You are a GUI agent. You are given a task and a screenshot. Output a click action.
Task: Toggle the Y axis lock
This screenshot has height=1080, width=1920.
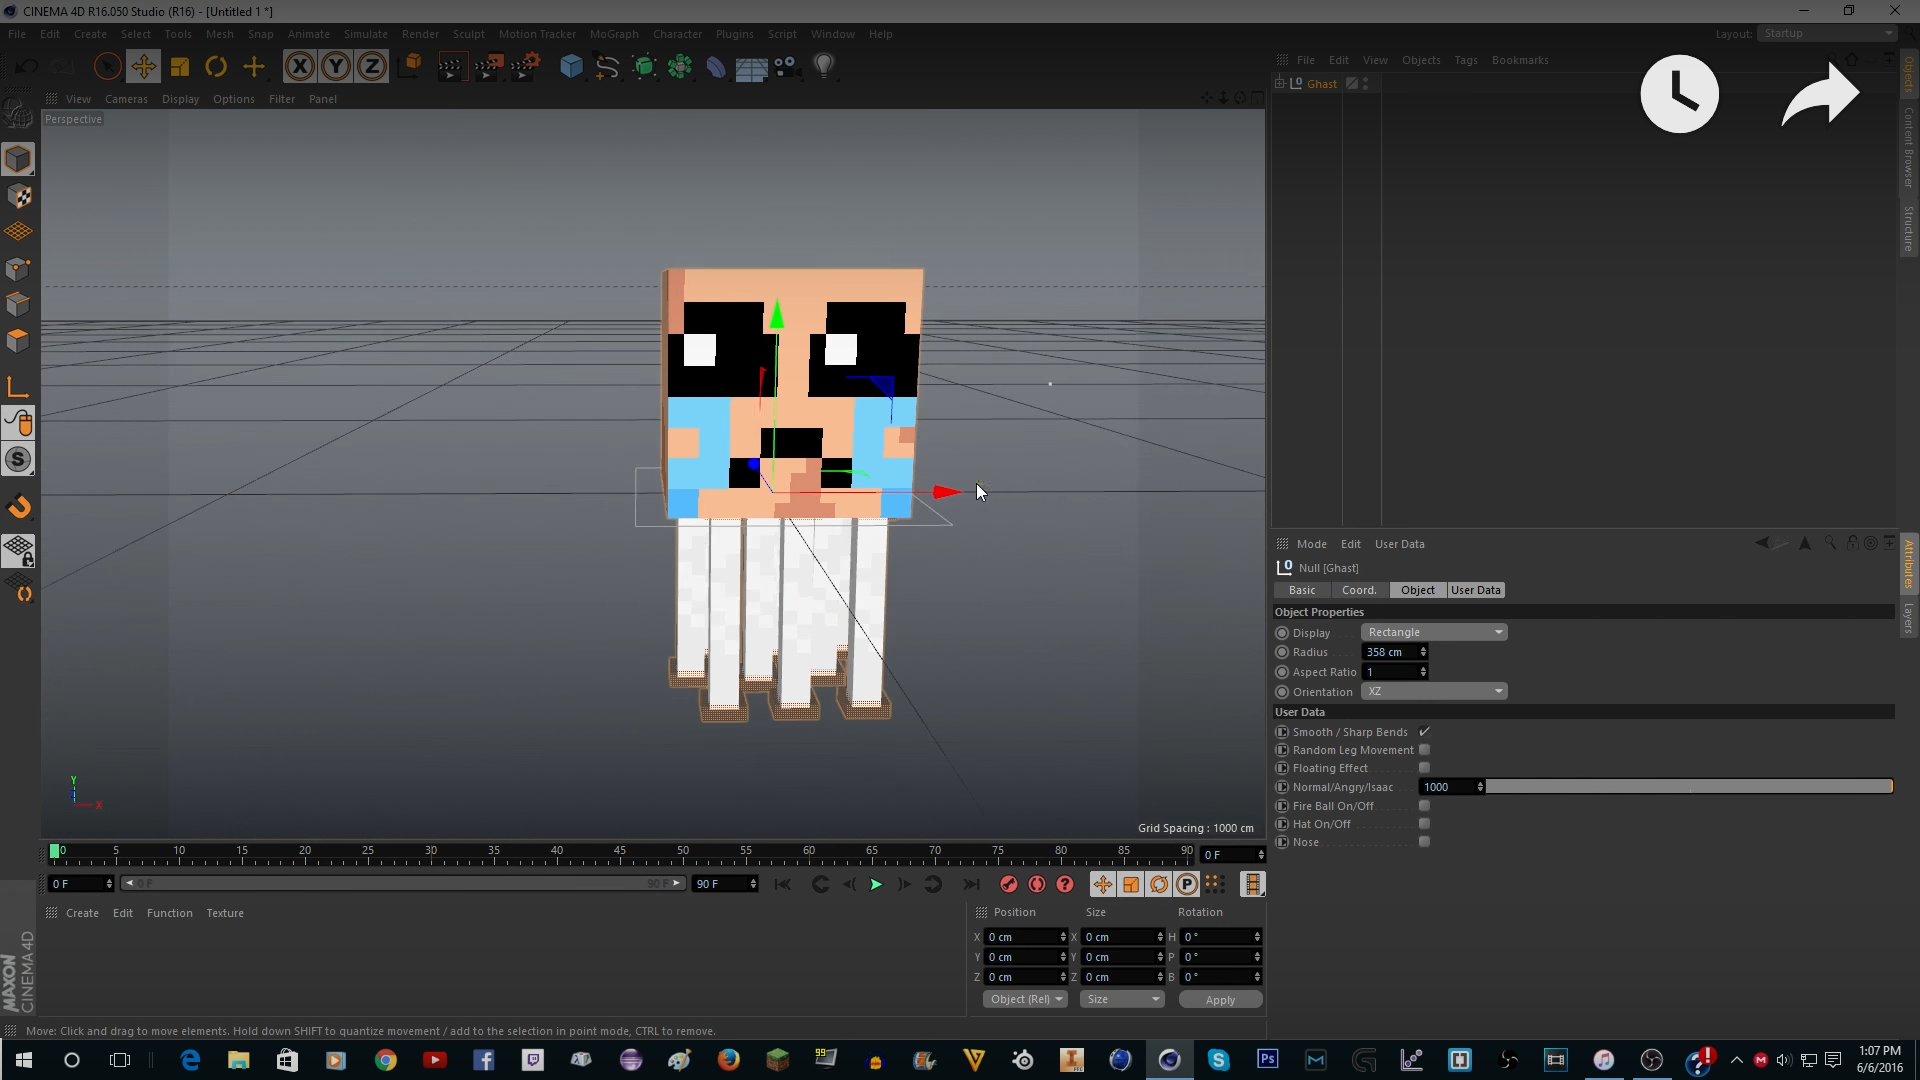[336, 67]
